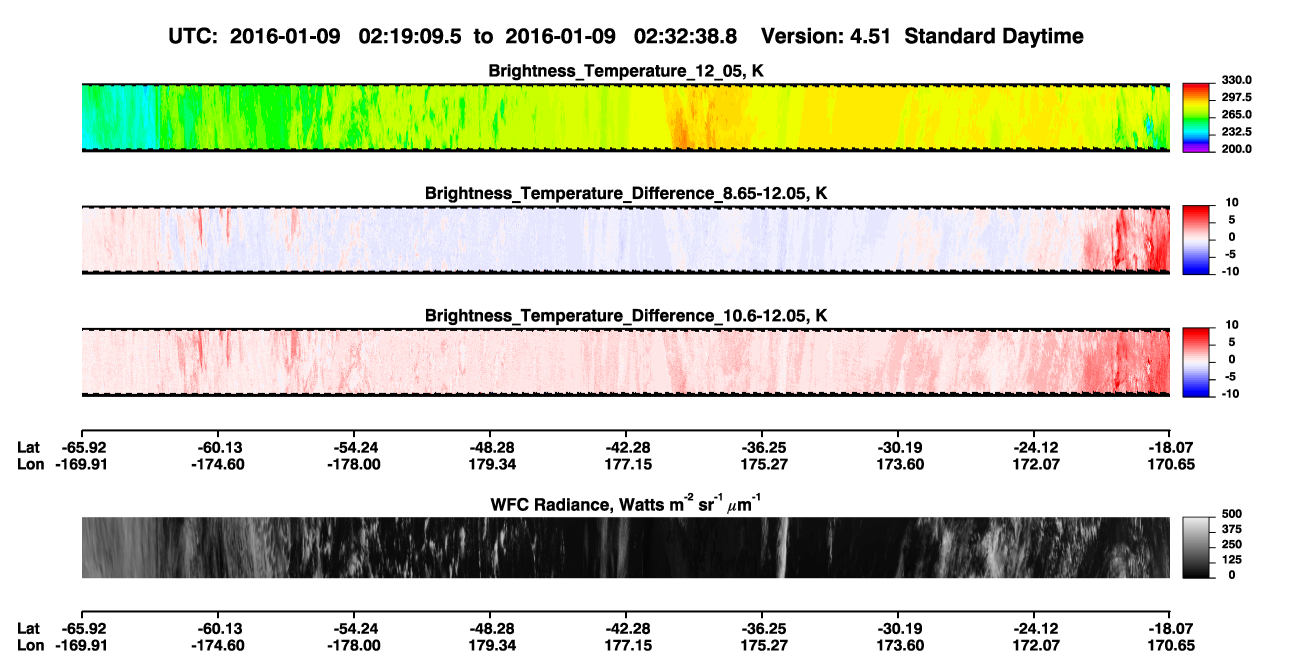Screen dimensions: 1300x667
Task: Click the 'Brightness_Temperature_12_05, K' panel title
Action: pos(626,71)
